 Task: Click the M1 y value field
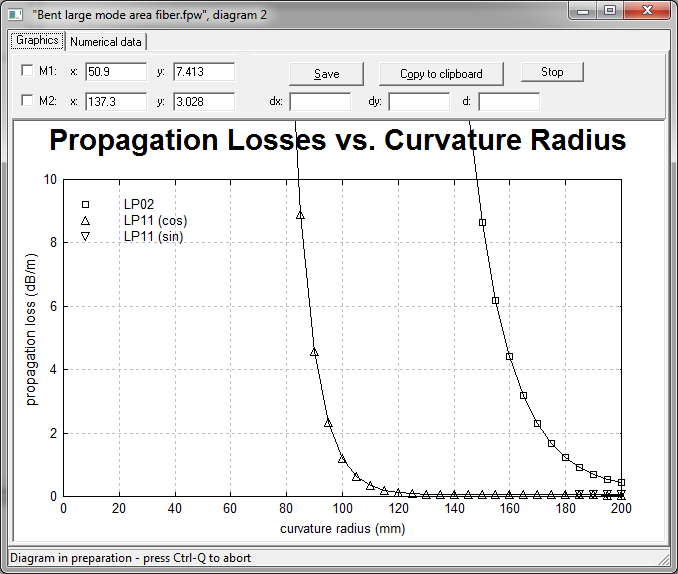pos(204,72)
